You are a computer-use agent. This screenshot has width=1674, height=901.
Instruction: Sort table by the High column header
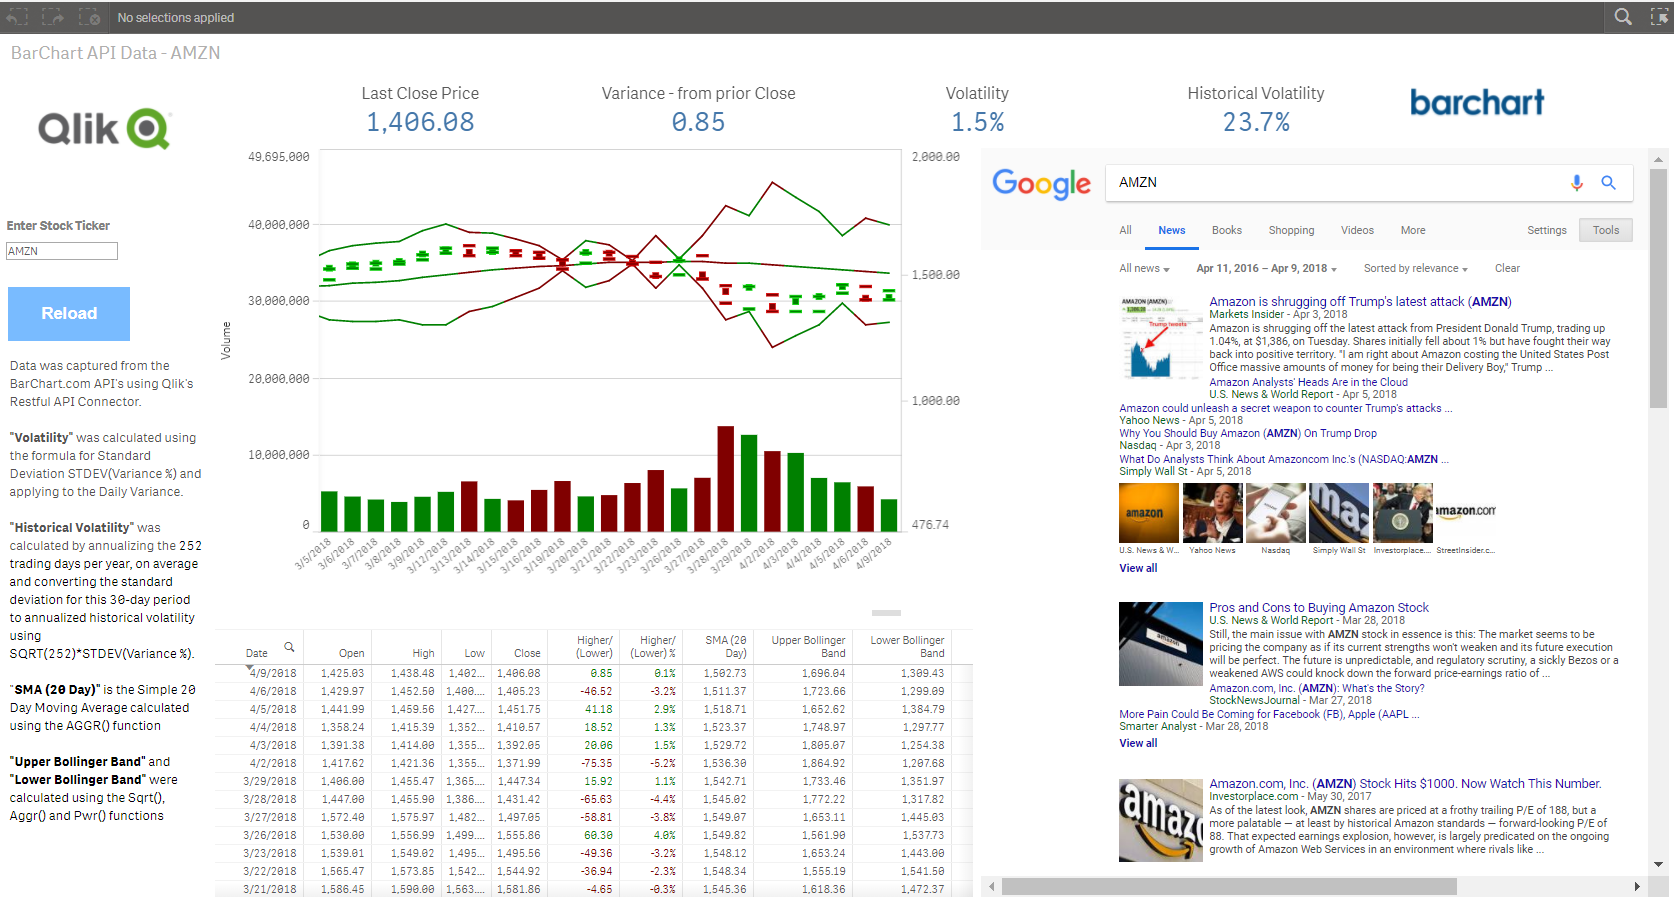tap(423, 653)
